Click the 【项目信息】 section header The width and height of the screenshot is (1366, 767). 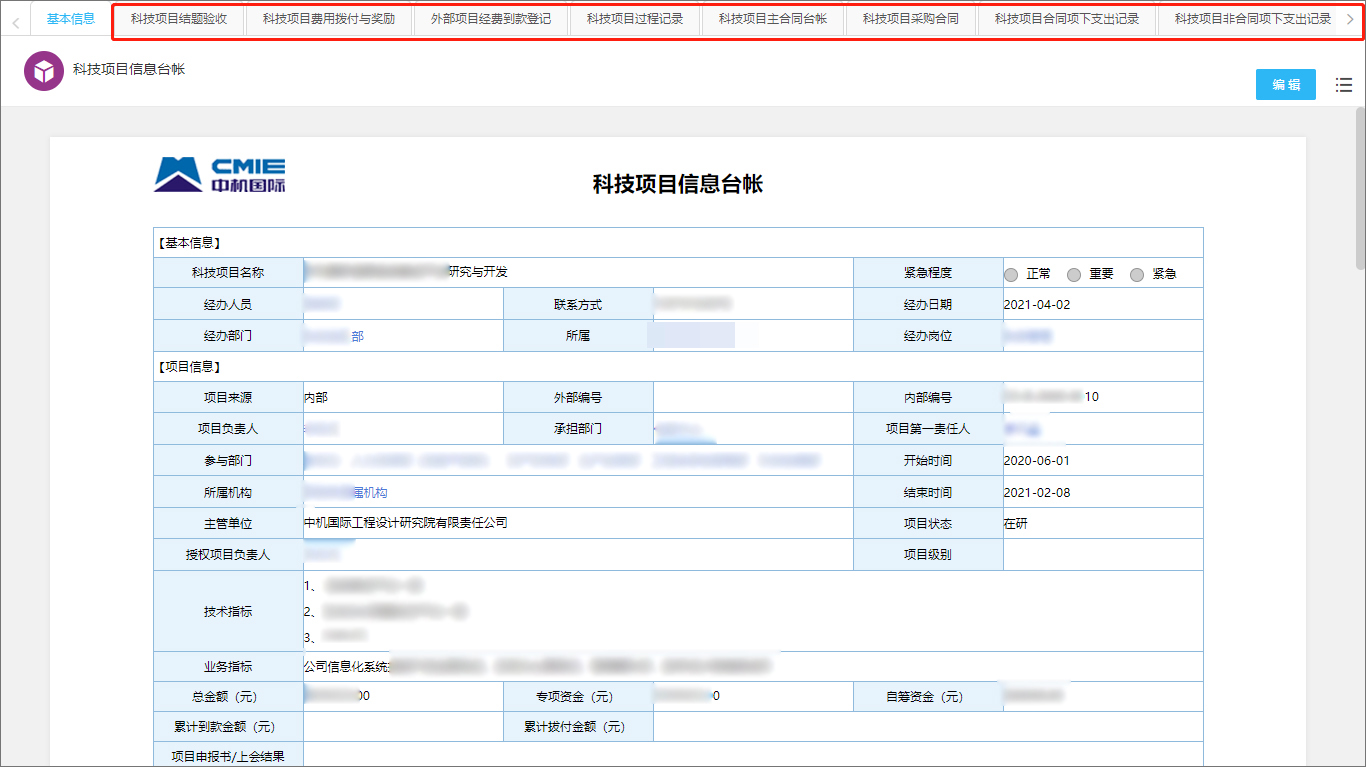pos(189,367)
